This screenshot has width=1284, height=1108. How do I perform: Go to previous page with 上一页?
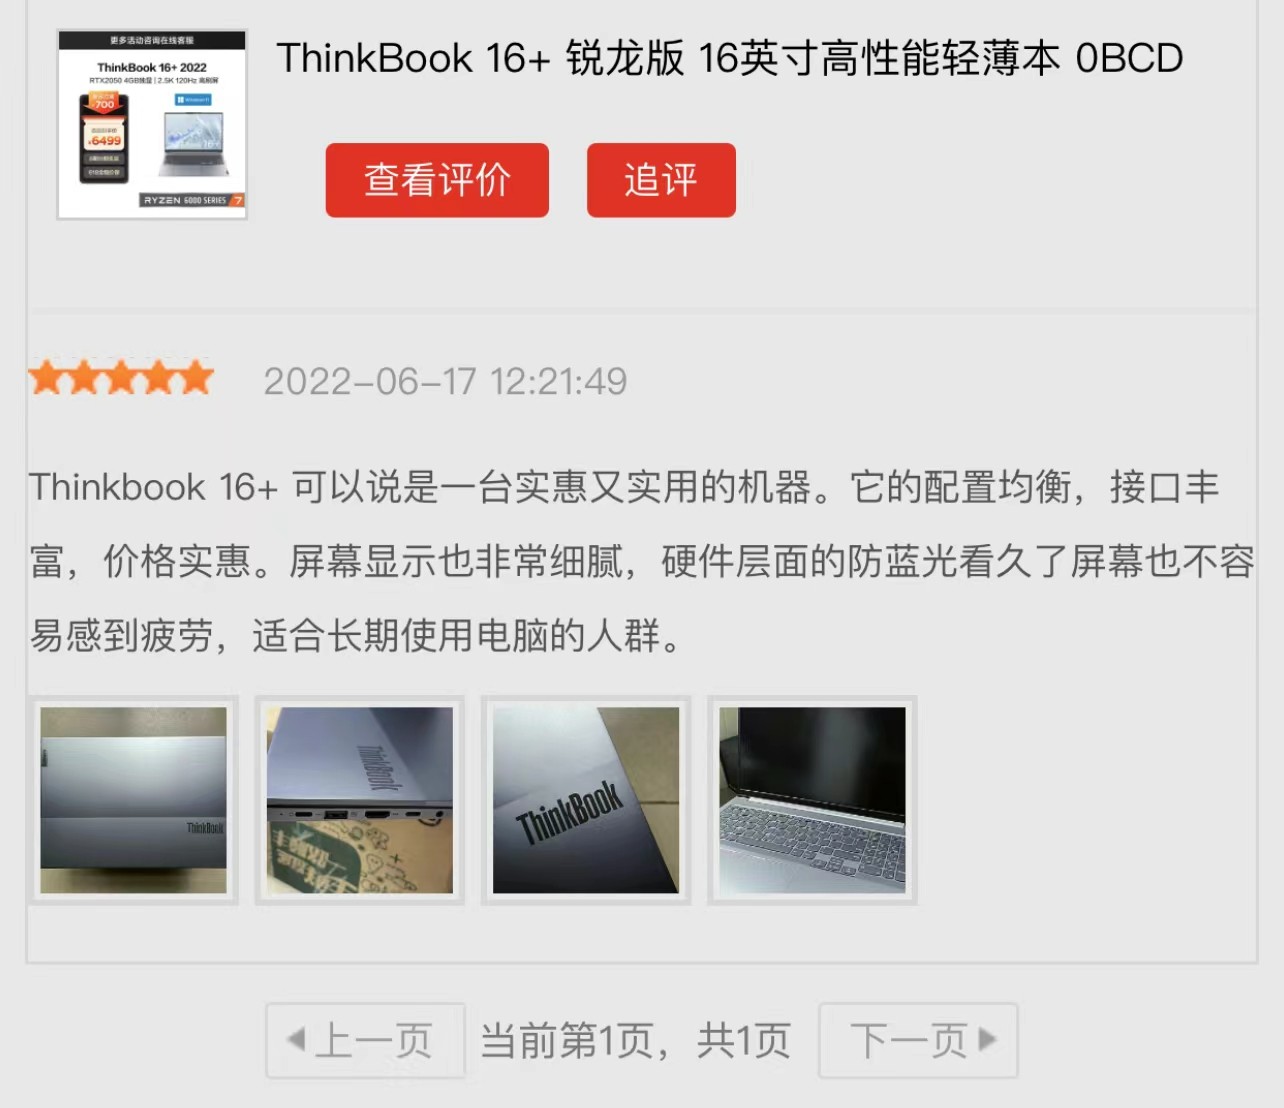click(x=365, y=1041)
